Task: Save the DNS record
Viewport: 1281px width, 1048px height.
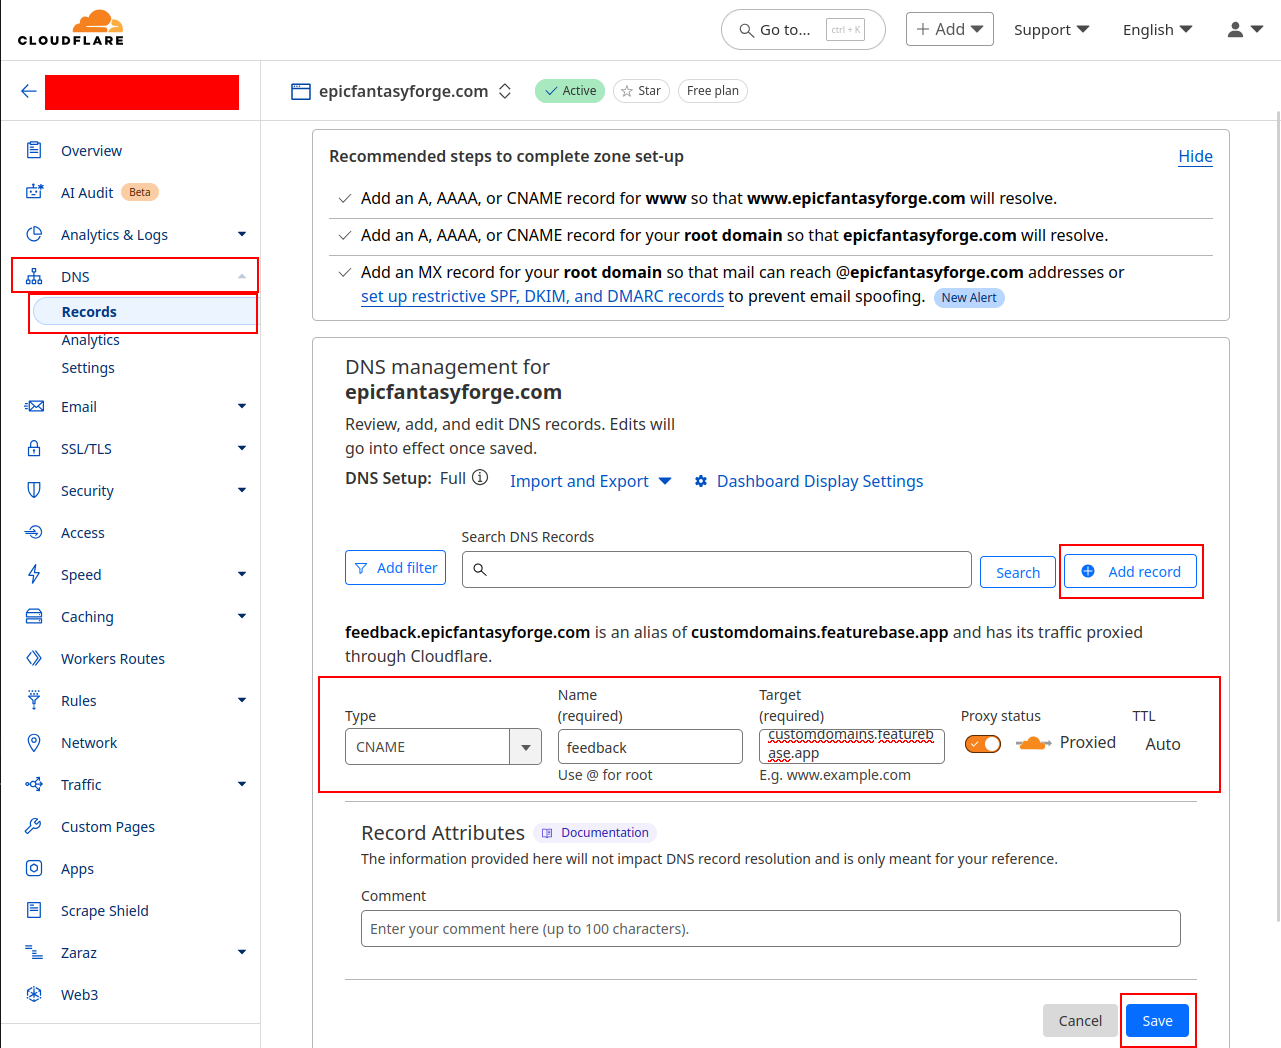Action: (1157, 1021)
